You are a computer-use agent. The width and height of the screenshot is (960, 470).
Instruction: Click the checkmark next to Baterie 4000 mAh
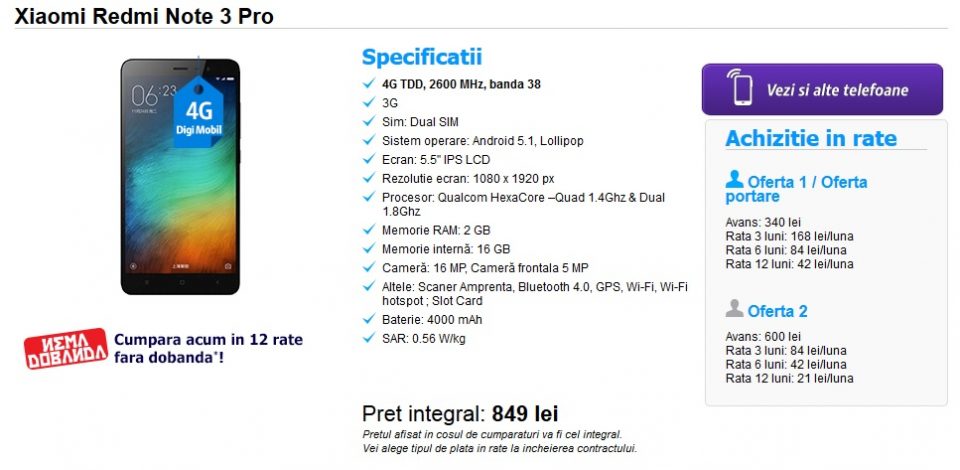pyautogui.click(x=370, y=319)
